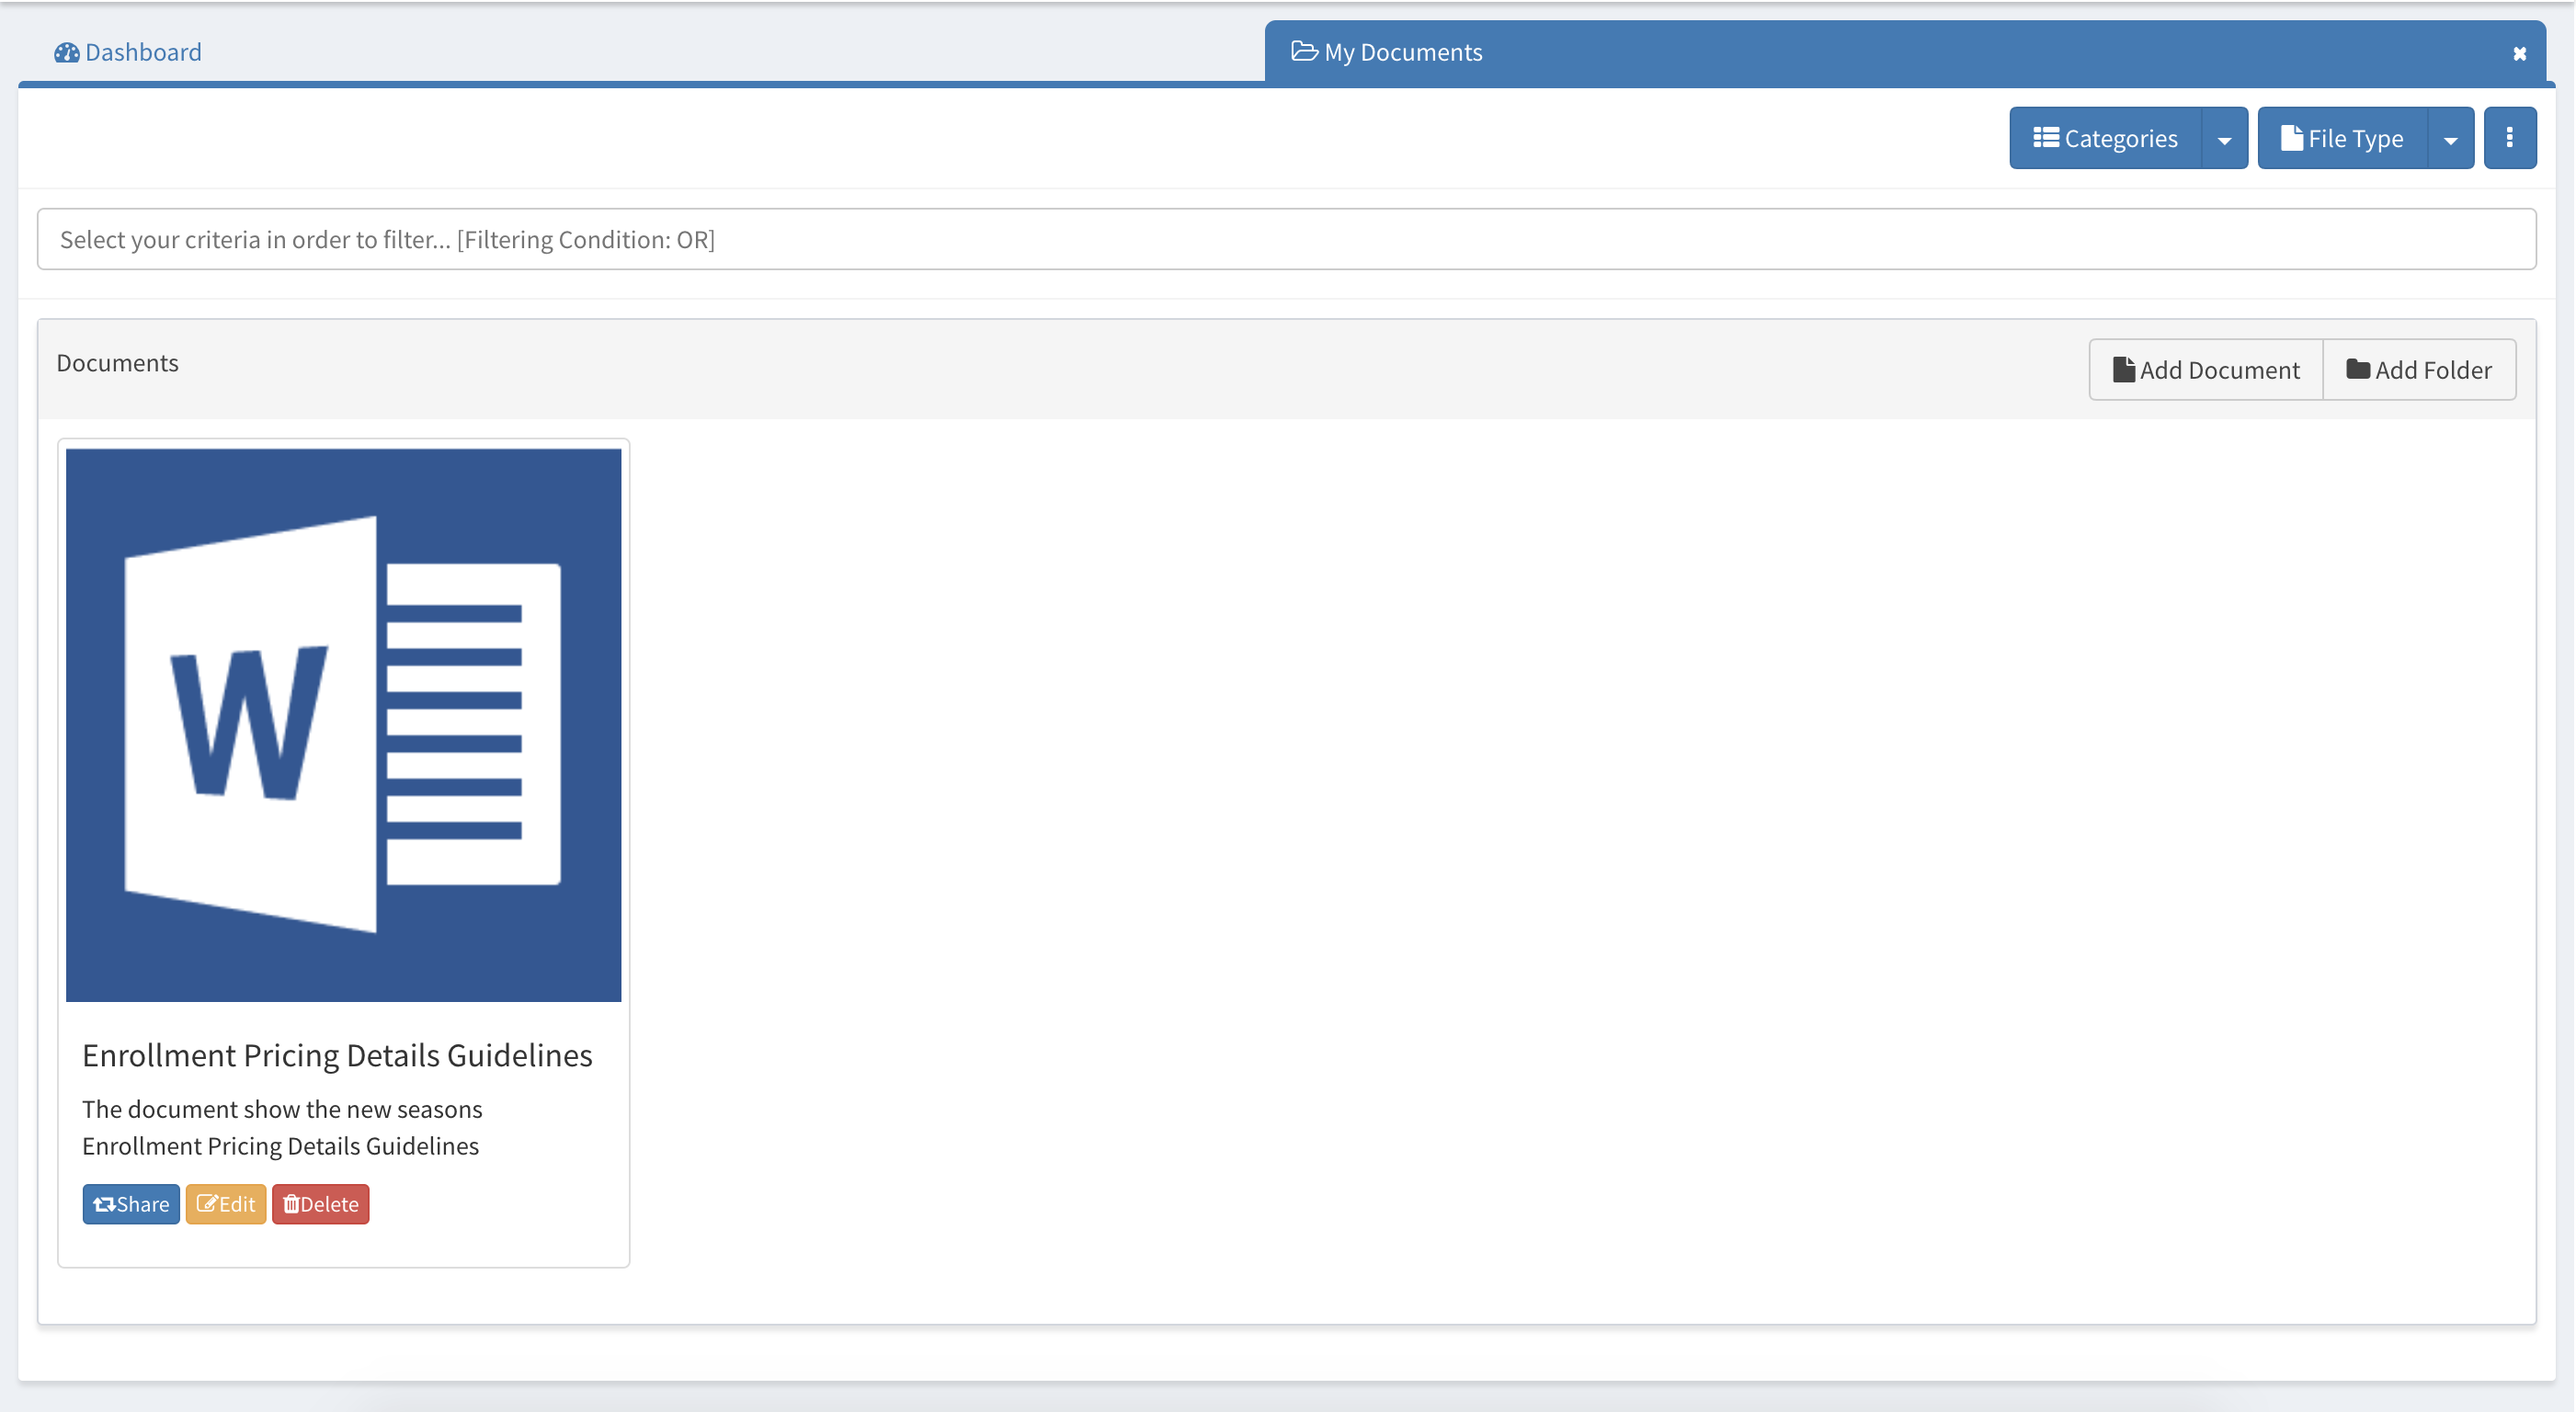The height and width of the screenshot is (1412, 2576).
Task: Open the Word document thumbnail
Action: point(343,724)
